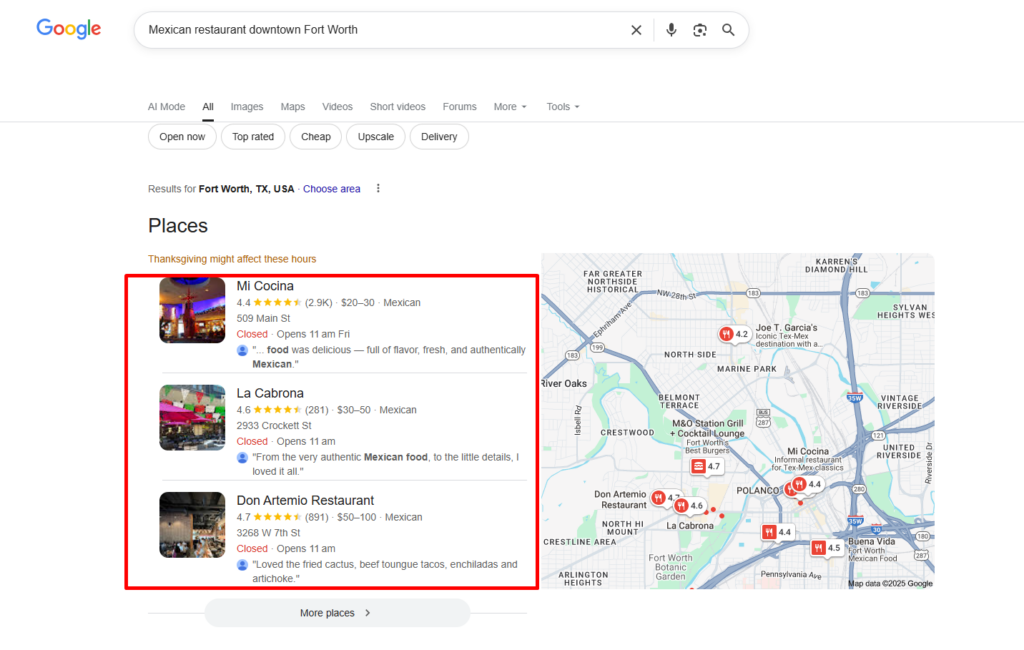Screen dimensions: 1024x650
Task: Click the magnifying glass search icon
Action: coord(728,30)
